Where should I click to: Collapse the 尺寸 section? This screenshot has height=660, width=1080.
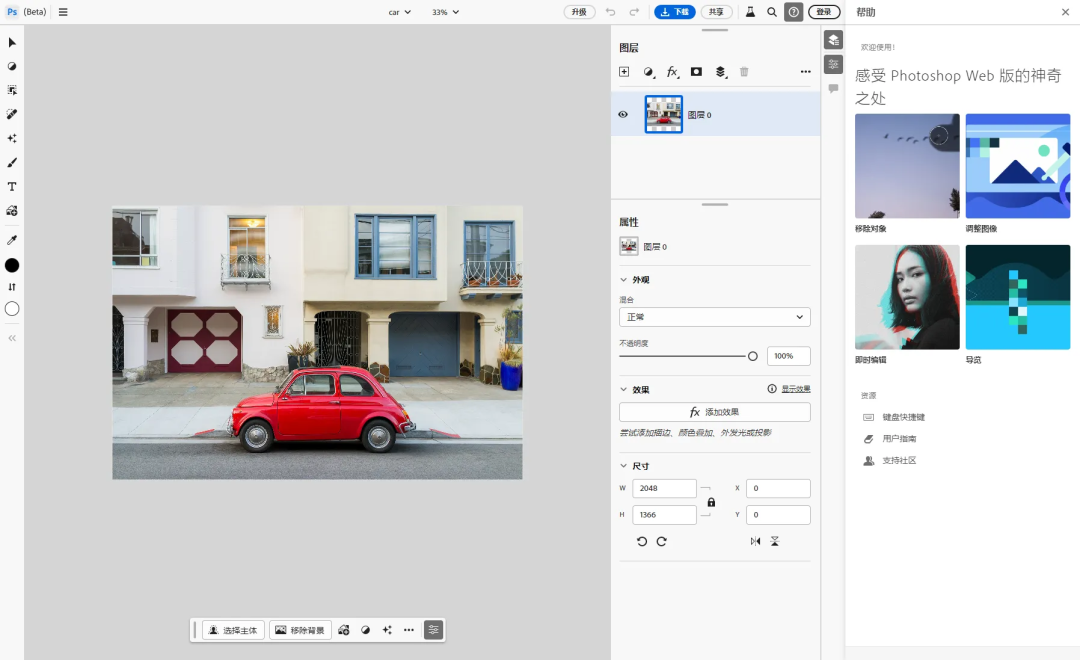624,466
